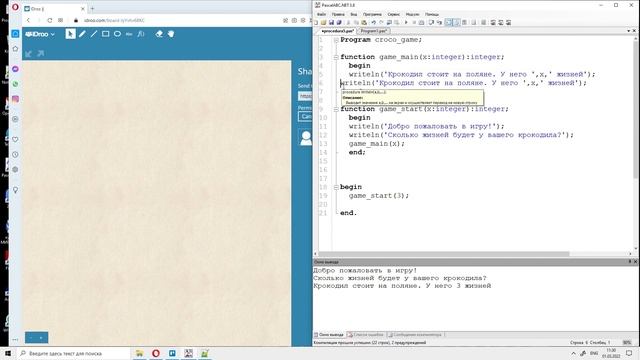Switch to the procedure3.pas tab
640x360 pixels.
(x=338, y=31)
